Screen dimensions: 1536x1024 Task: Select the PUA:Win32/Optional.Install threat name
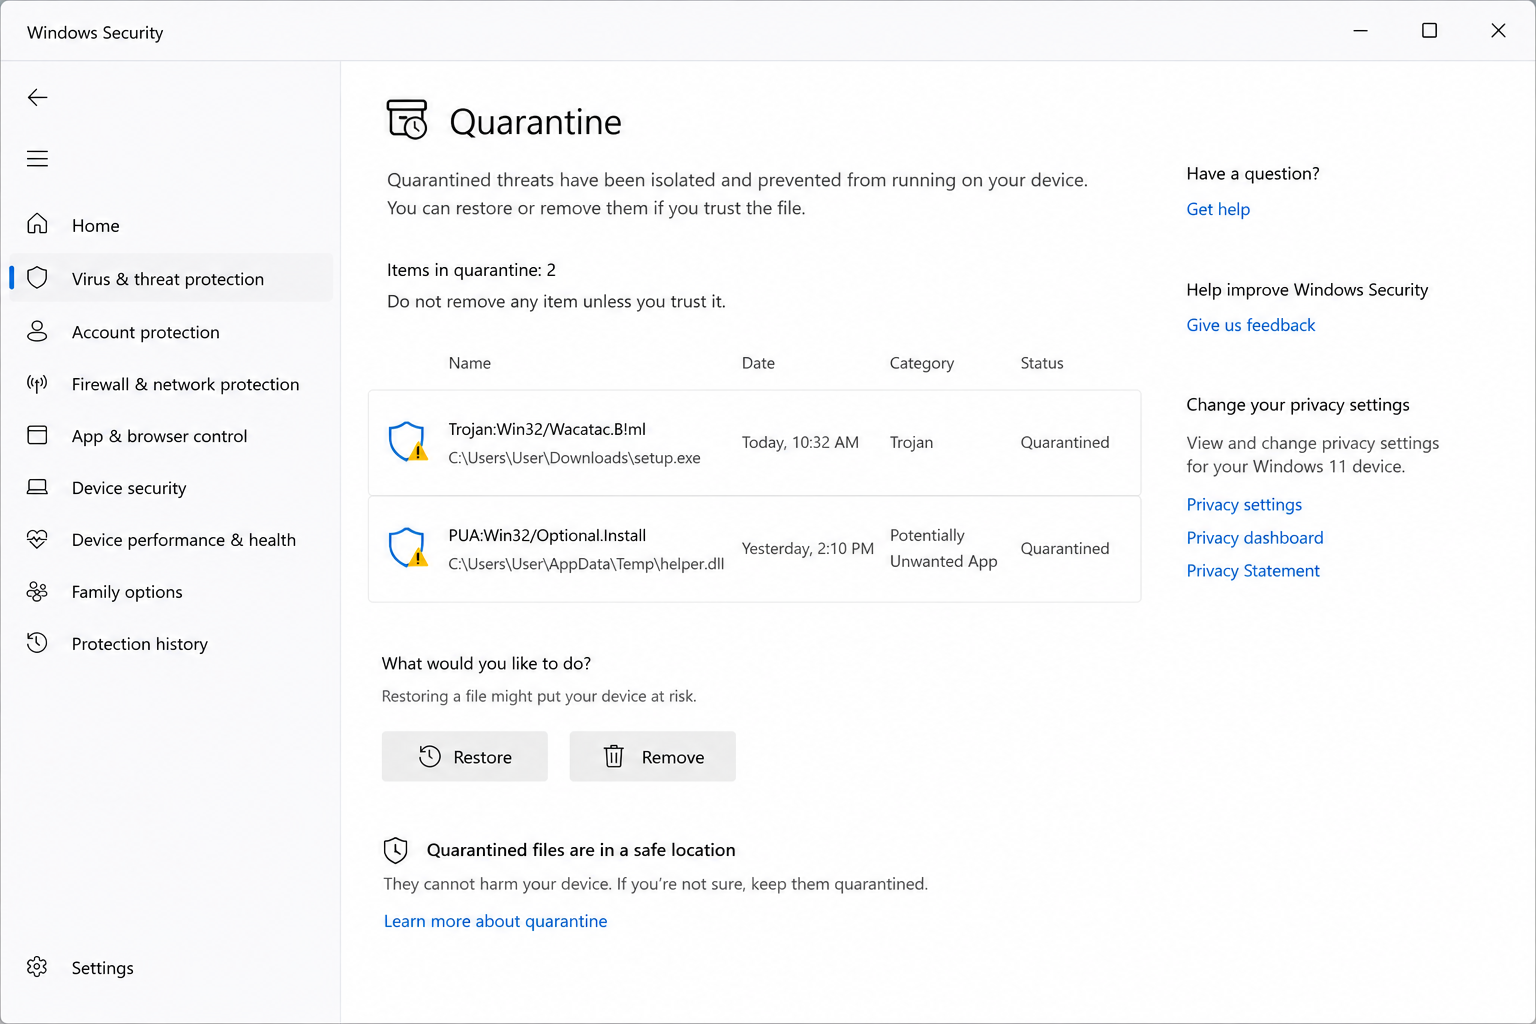click(x=547, y=535)
